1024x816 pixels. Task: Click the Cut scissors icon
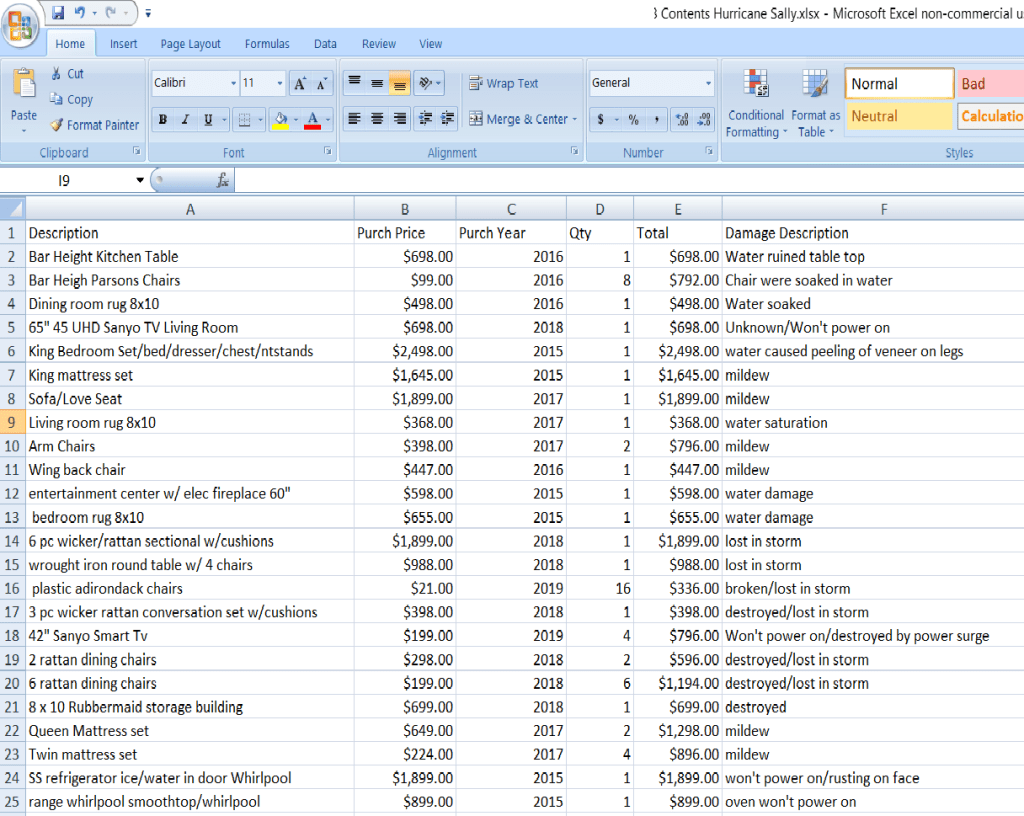[58, 74]
